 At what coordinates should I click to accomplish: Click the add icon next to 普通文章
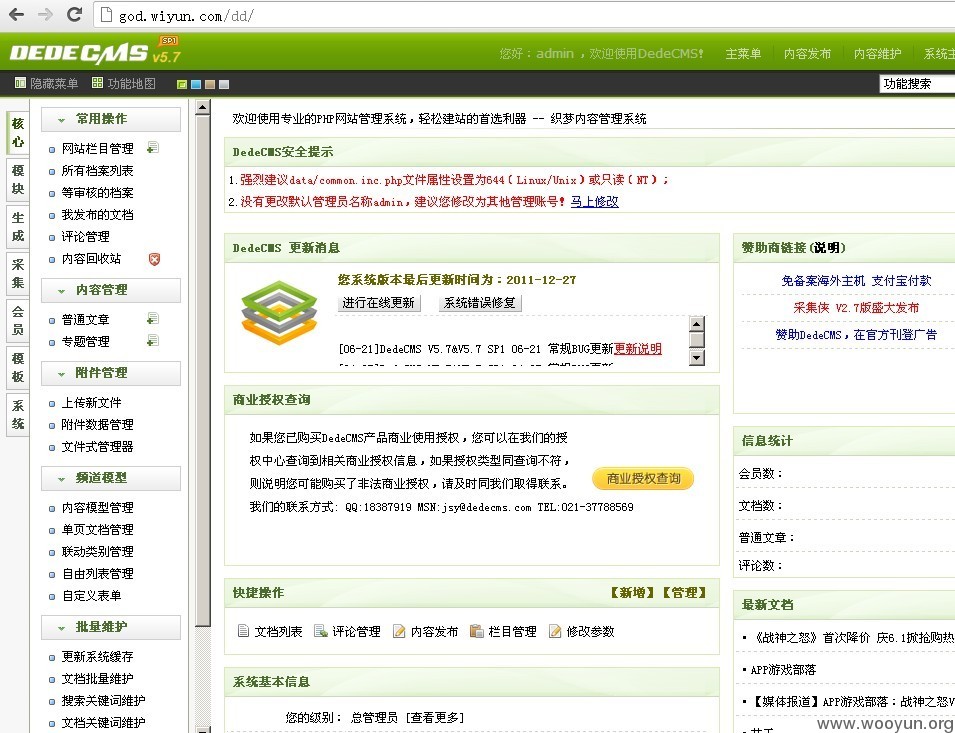click(x=153, y=319)
